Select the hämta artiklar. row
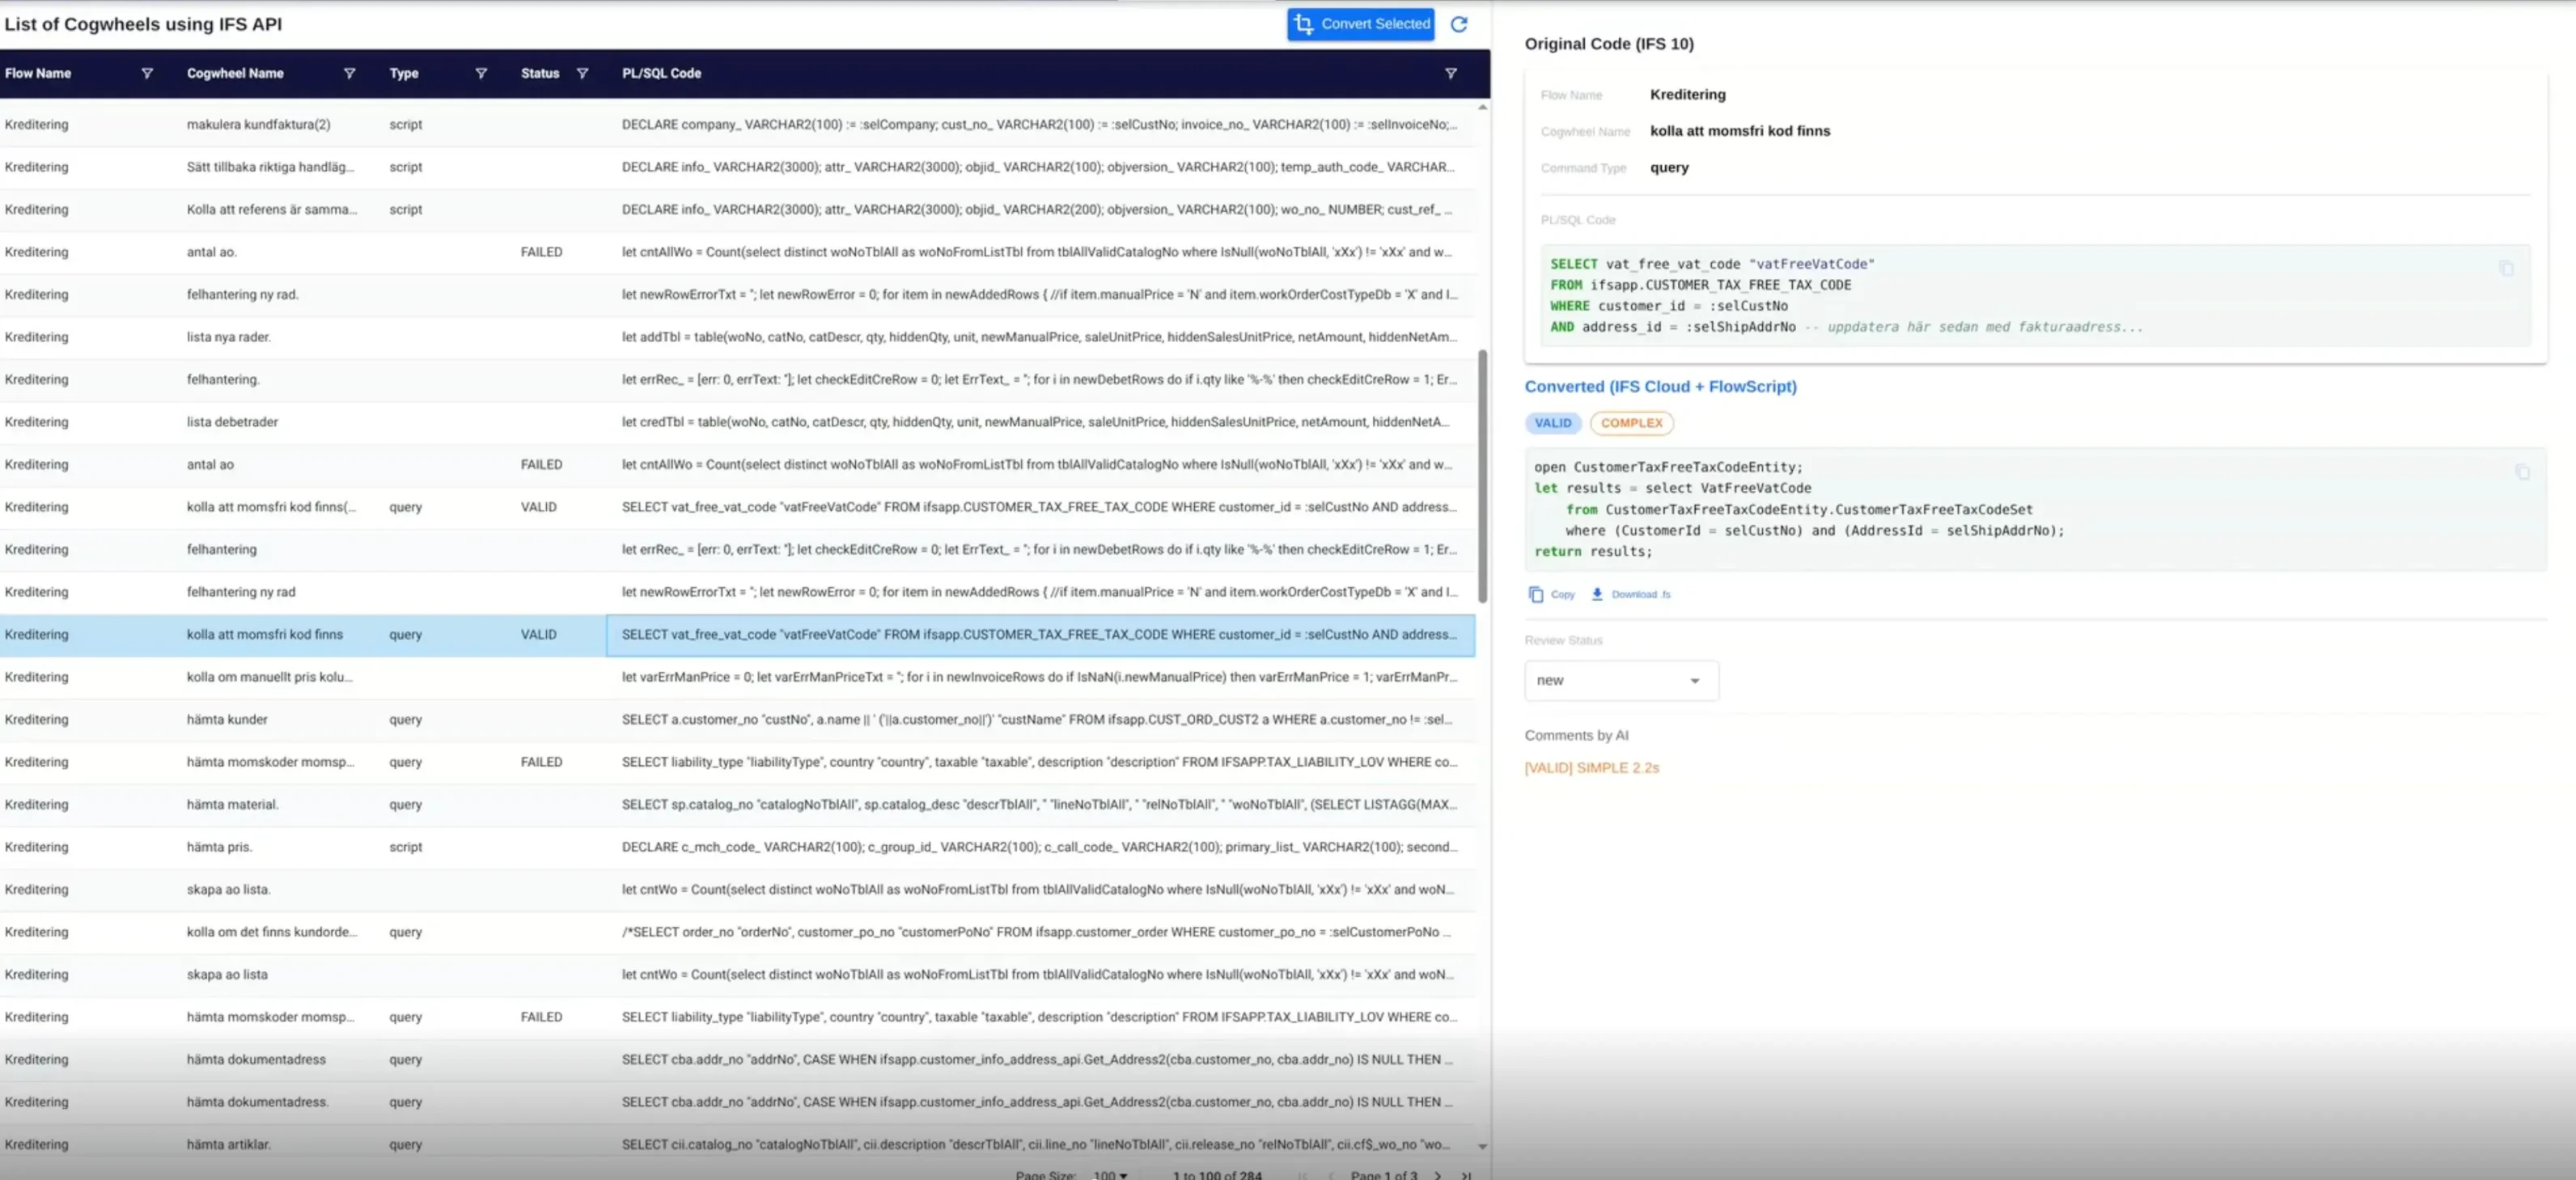 pos(737,1144)
